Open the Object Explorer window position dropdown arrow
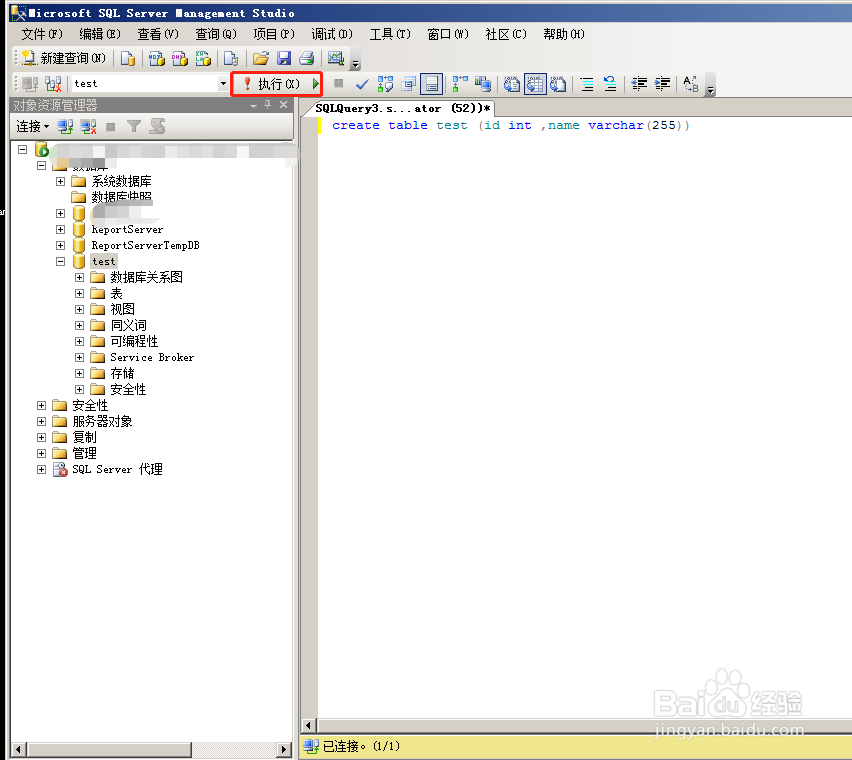This screenshot has height=760, width=852. tap(253, 105)
